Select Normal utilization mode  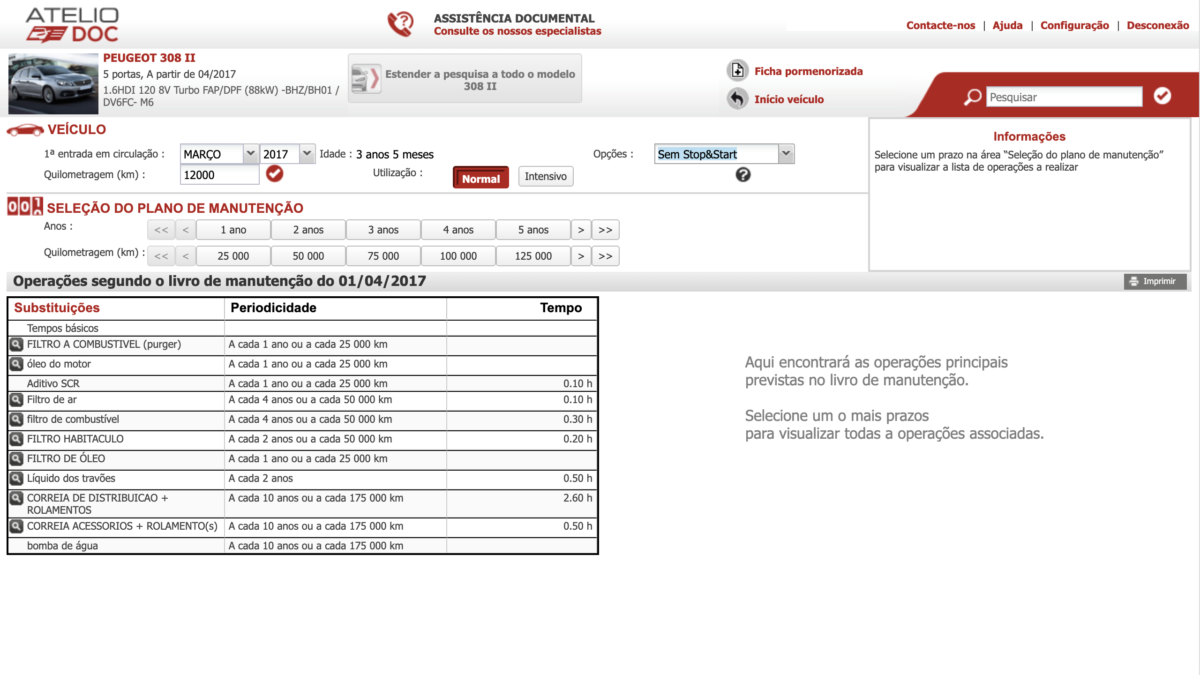pos(480,176)
